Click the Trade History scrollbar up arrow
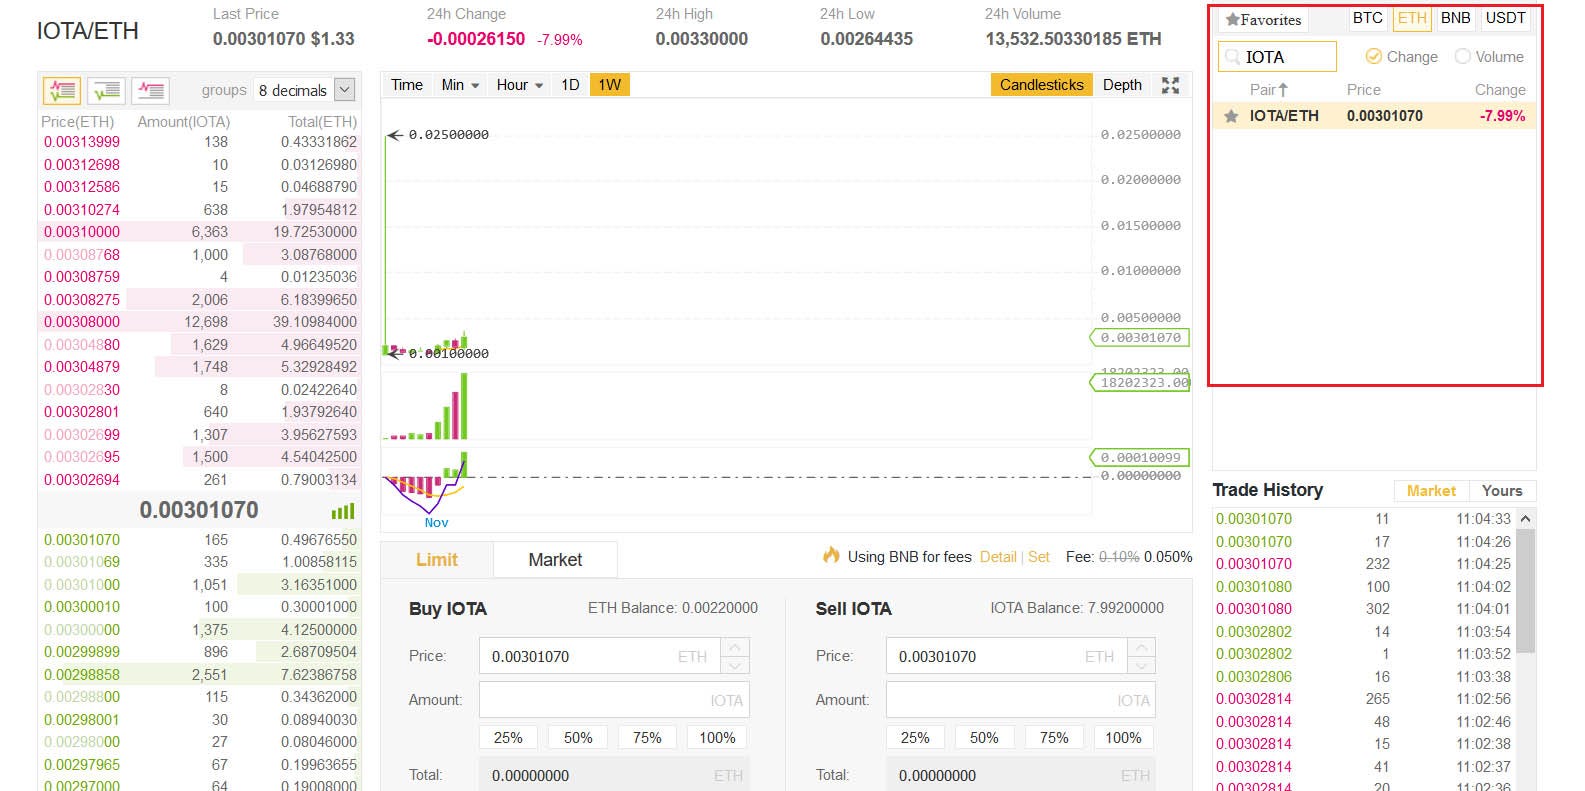Screen dimensions: 1585x791 pos(1525,518)
